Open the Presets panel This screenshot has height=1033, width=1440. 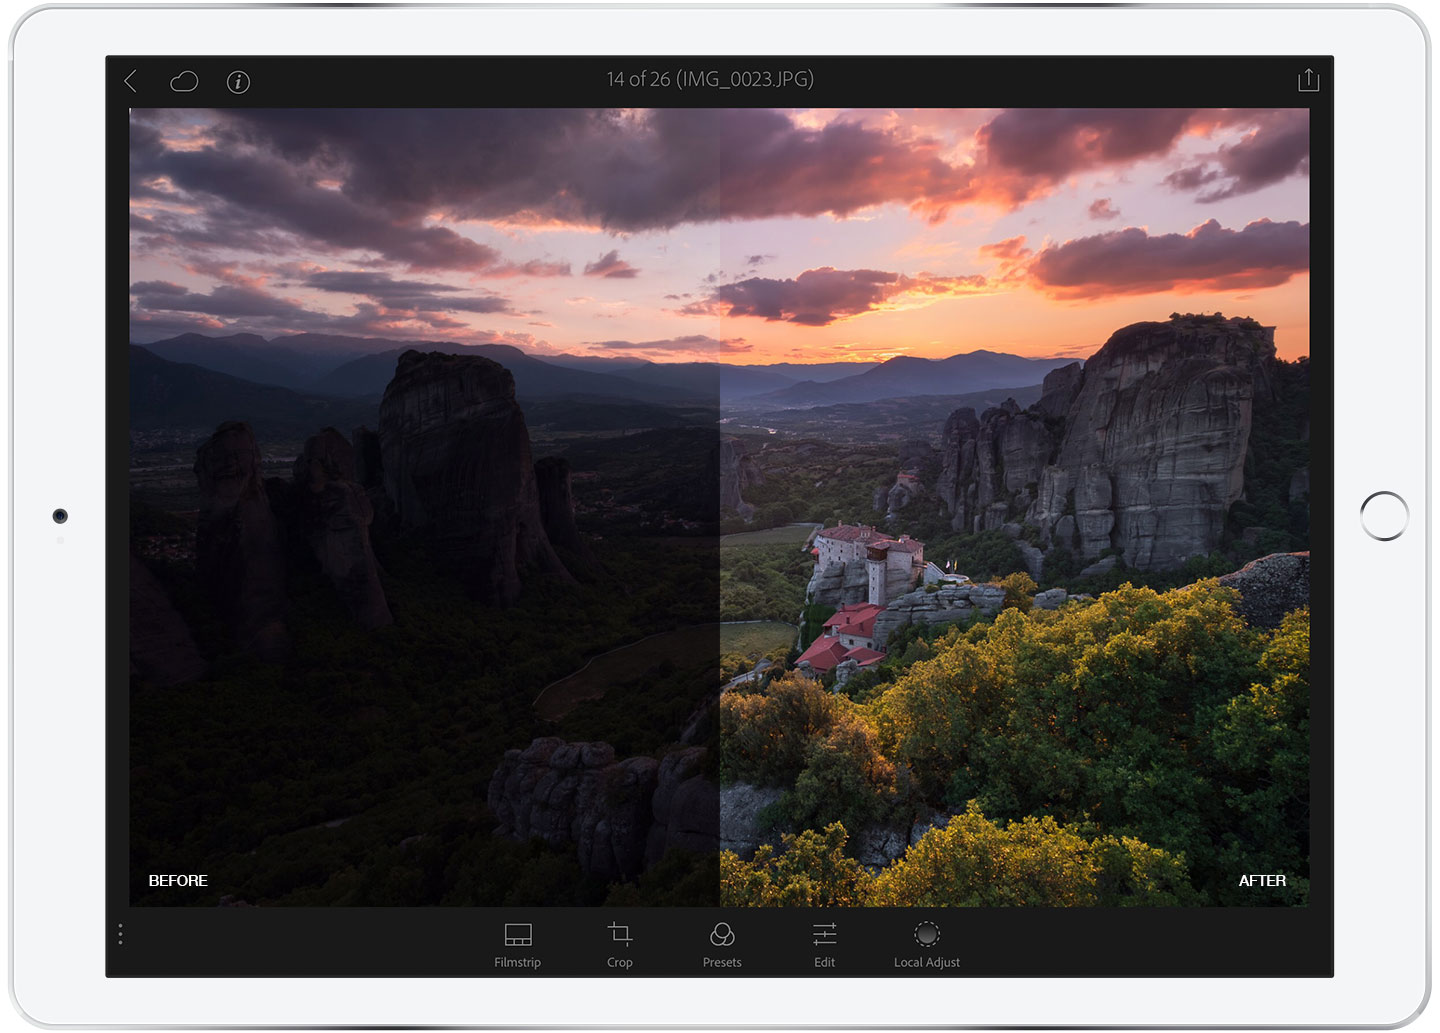[722, 945]
